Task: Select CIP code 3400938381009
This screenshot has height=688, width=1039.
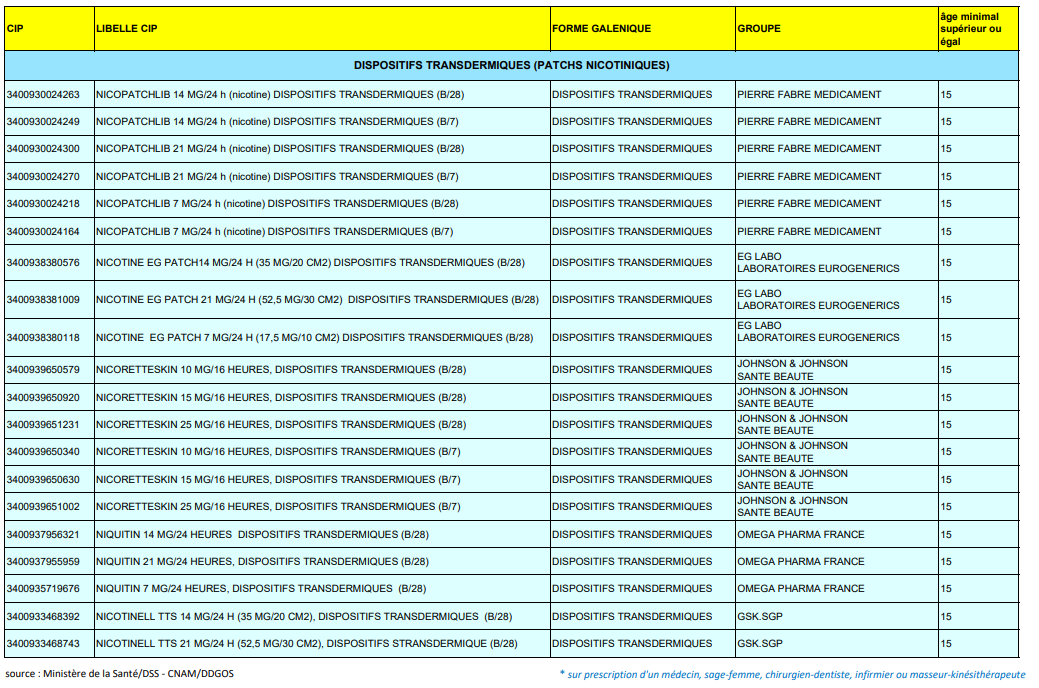Action: tap(43, 300)
